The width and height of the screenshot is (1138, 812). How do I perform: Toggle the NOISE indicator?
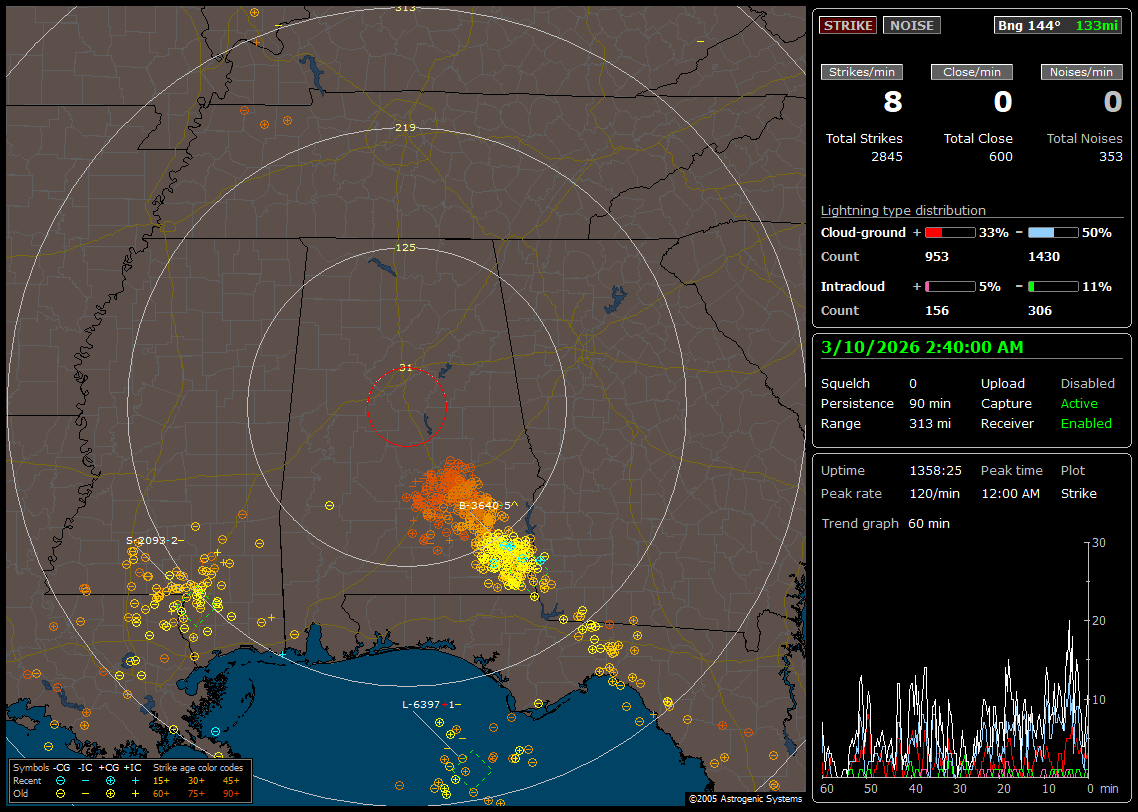911,25
